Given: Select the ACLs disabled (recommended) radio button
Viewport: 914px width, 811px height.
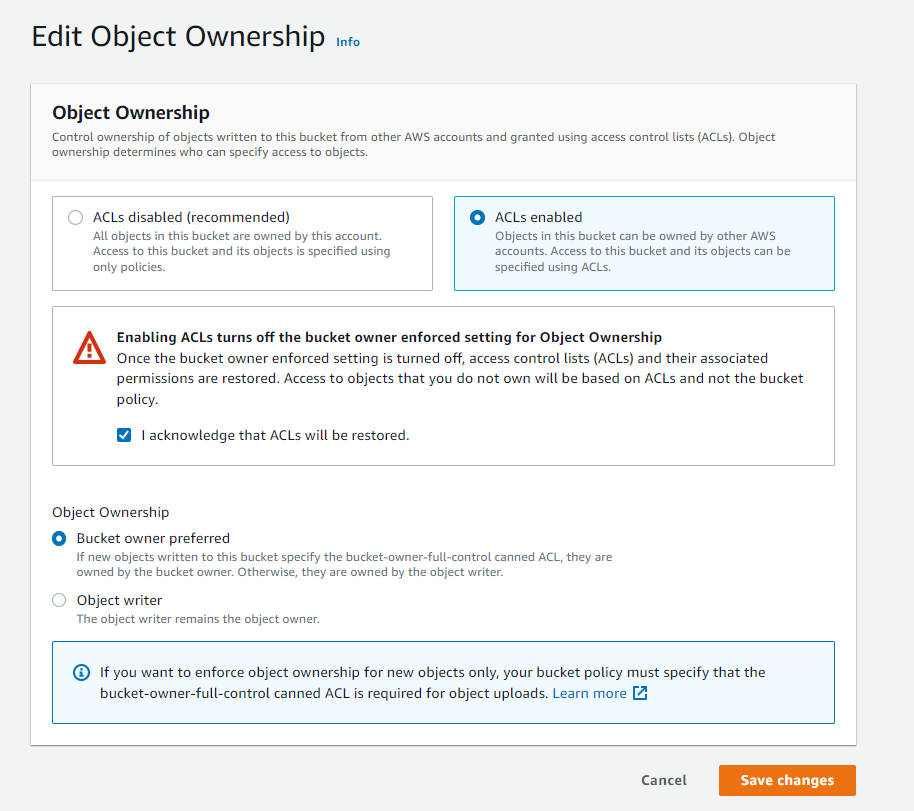Looking at the screenshot, I should [75, 217].
